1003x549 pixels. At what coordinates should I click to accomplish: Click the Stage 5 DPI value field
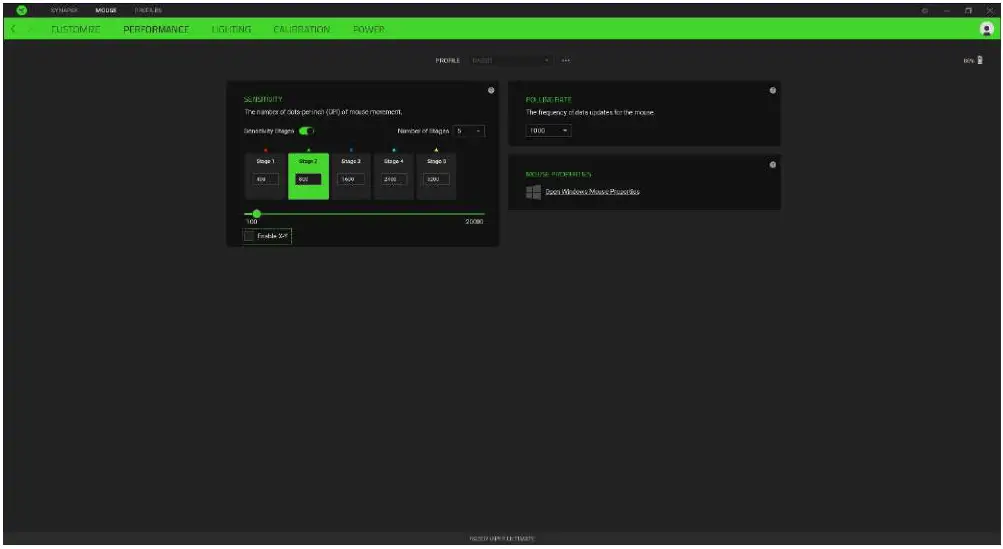pos(436,179)
